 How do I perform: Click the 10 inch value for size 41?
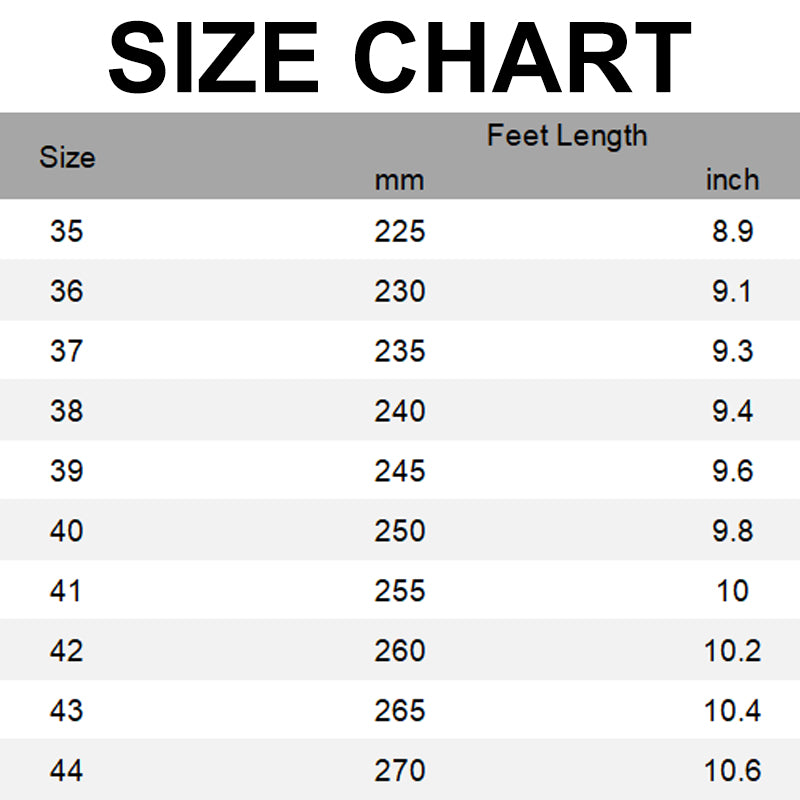(x=732, y=591)
